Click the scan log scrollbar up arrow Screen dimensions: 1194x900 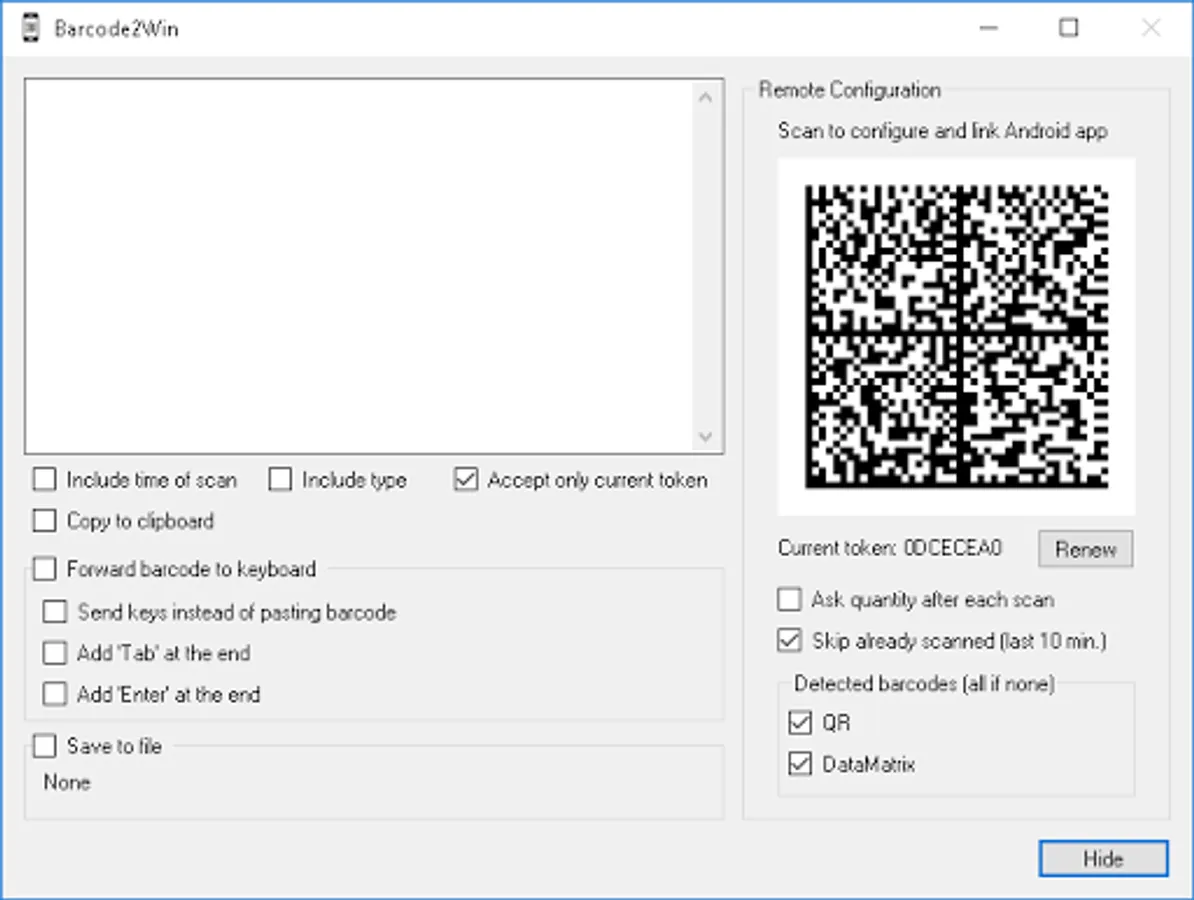tap(705, 97)
